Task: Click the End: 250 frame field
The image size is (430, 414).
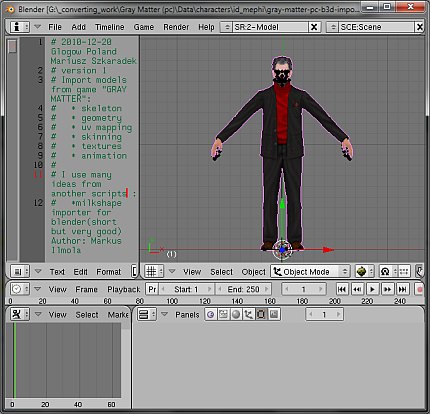Action: pos(243,289)
